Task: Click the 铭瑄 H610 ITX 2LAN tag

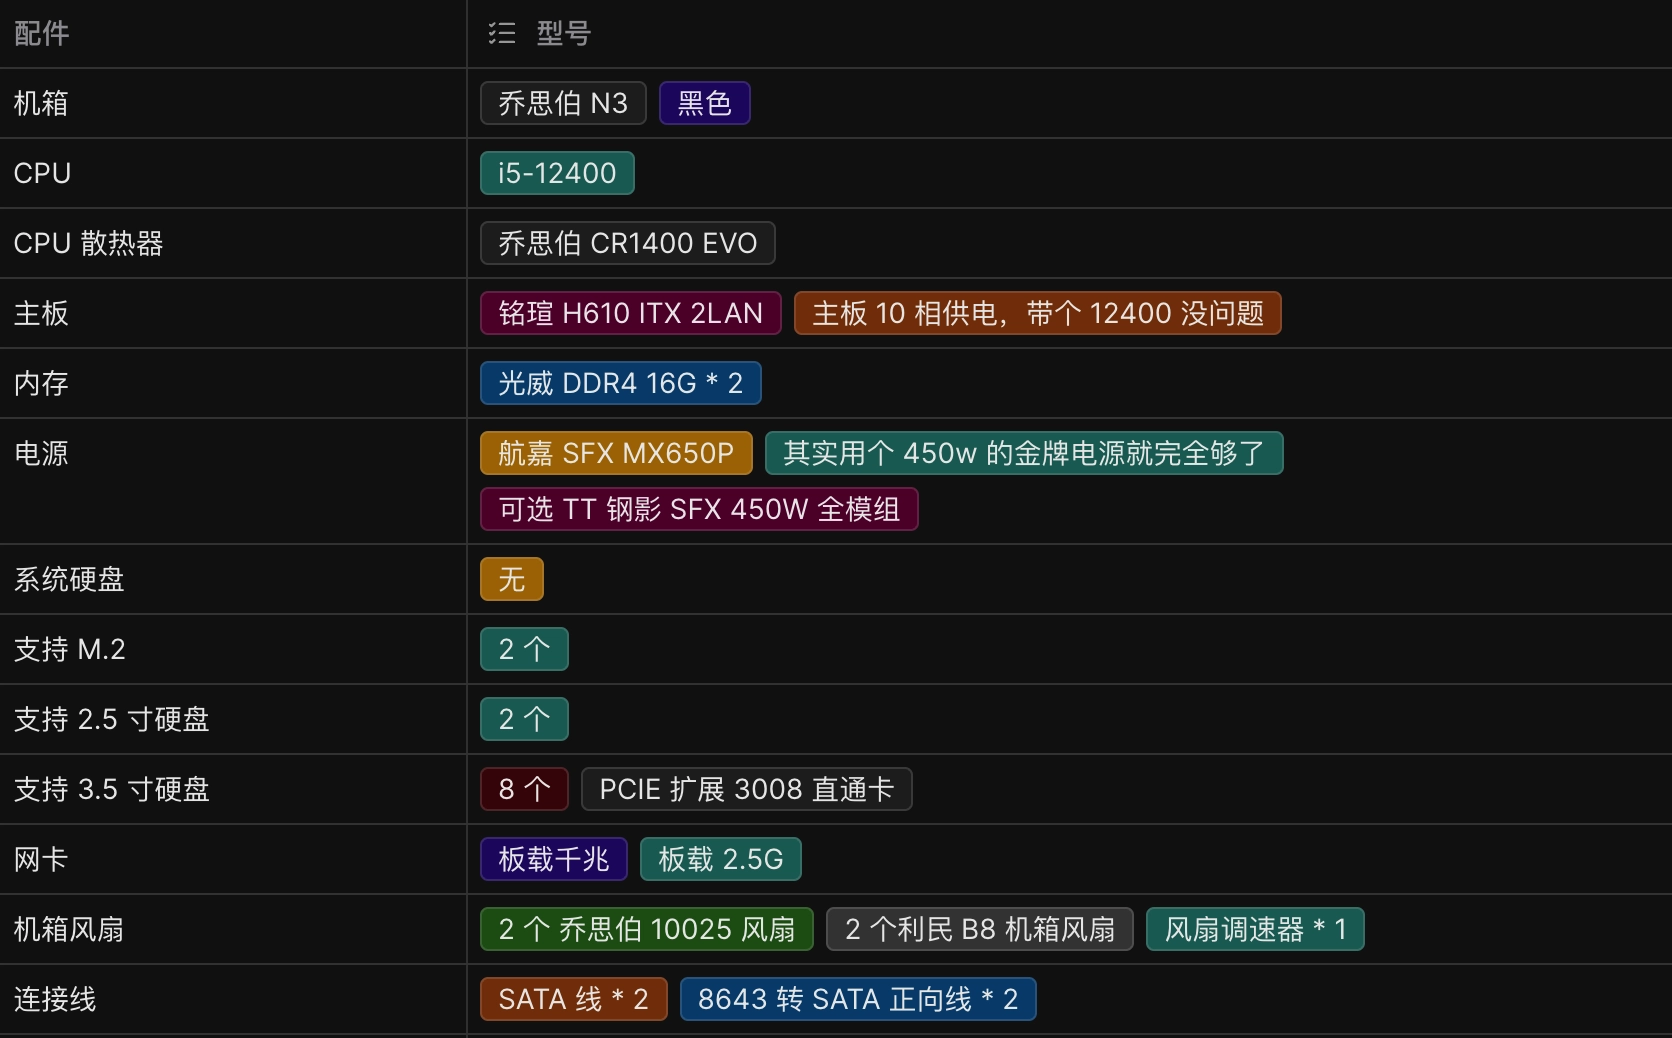Action: coord(631,313)
